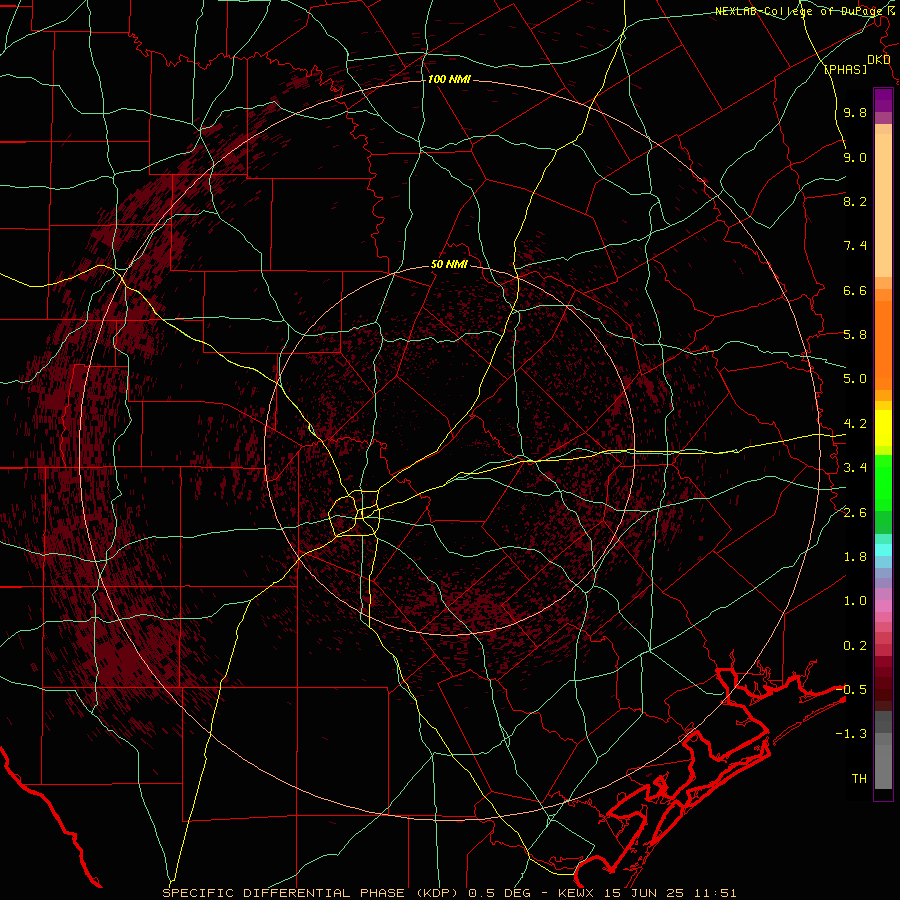Click the 5.0 scale value
This screenshot has width=900, height=900.
pos(855,379)
